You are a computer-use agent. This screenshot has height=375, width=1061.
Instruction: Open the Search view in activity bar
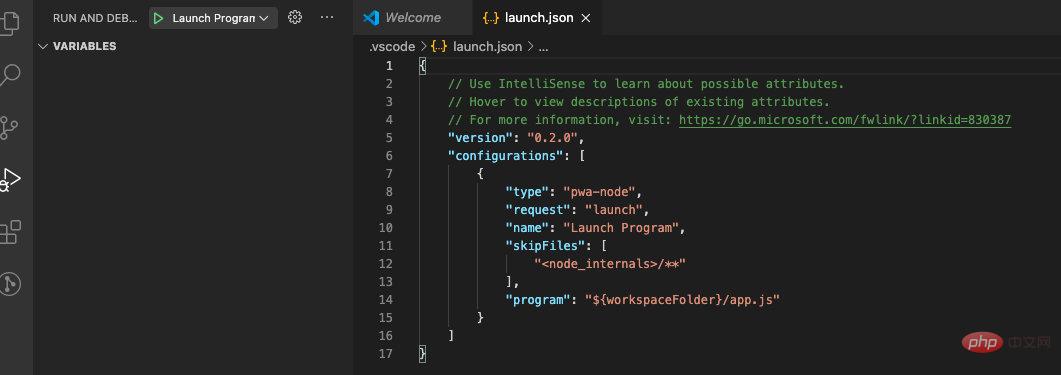click(10, 74)
